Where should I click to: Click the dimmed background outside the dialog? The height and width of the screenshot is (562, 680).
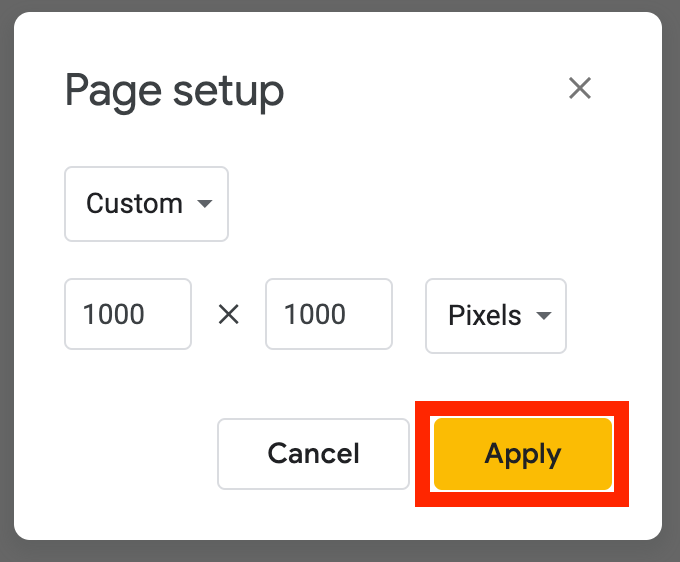672,300
